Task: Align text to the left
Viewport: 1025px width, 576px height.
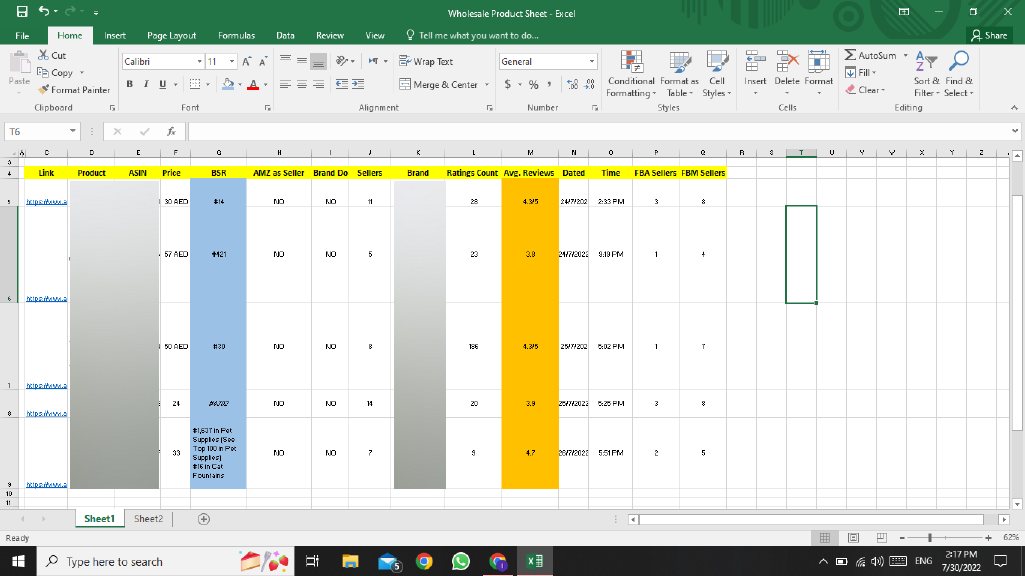Action: 285,84
